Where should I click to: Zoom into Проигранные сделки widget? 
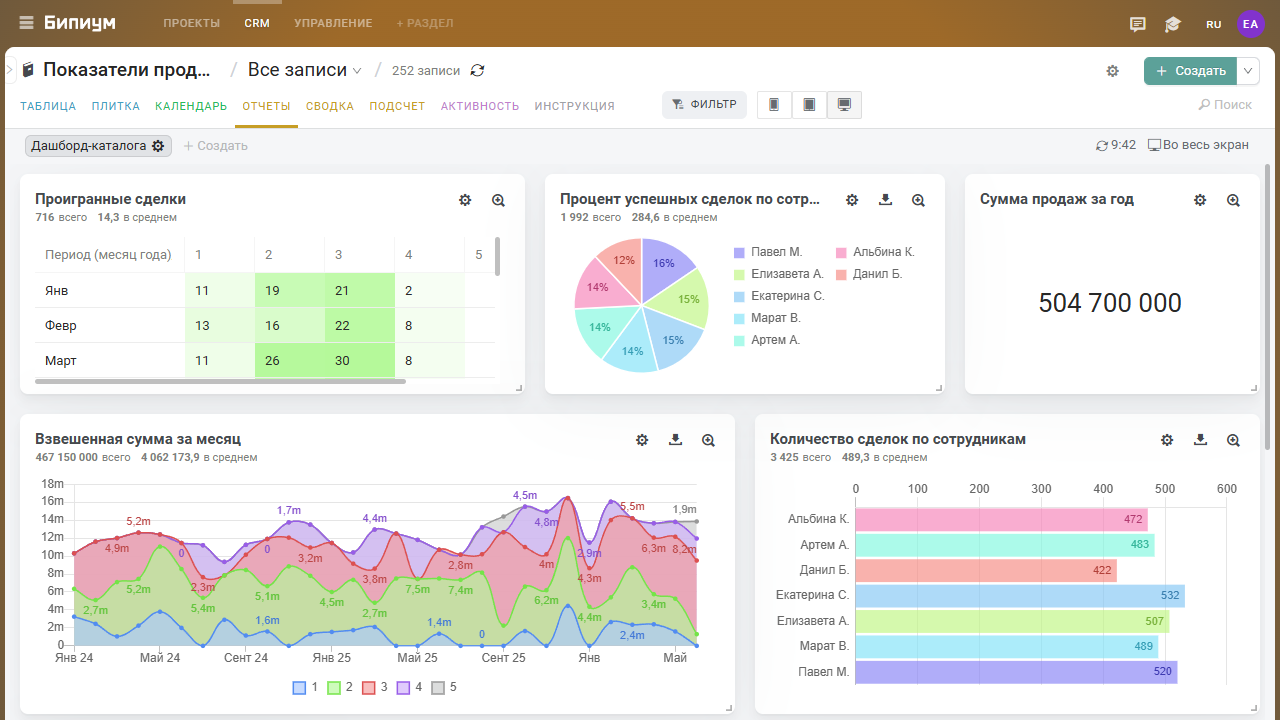pos(498,200)
